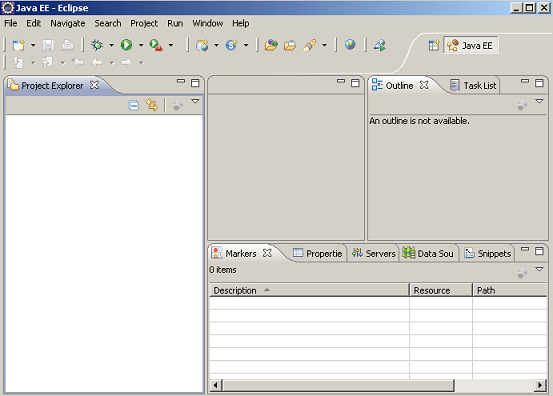Maximize the Project Explorer view
This screenshot has height=396, width=553.
195,83
